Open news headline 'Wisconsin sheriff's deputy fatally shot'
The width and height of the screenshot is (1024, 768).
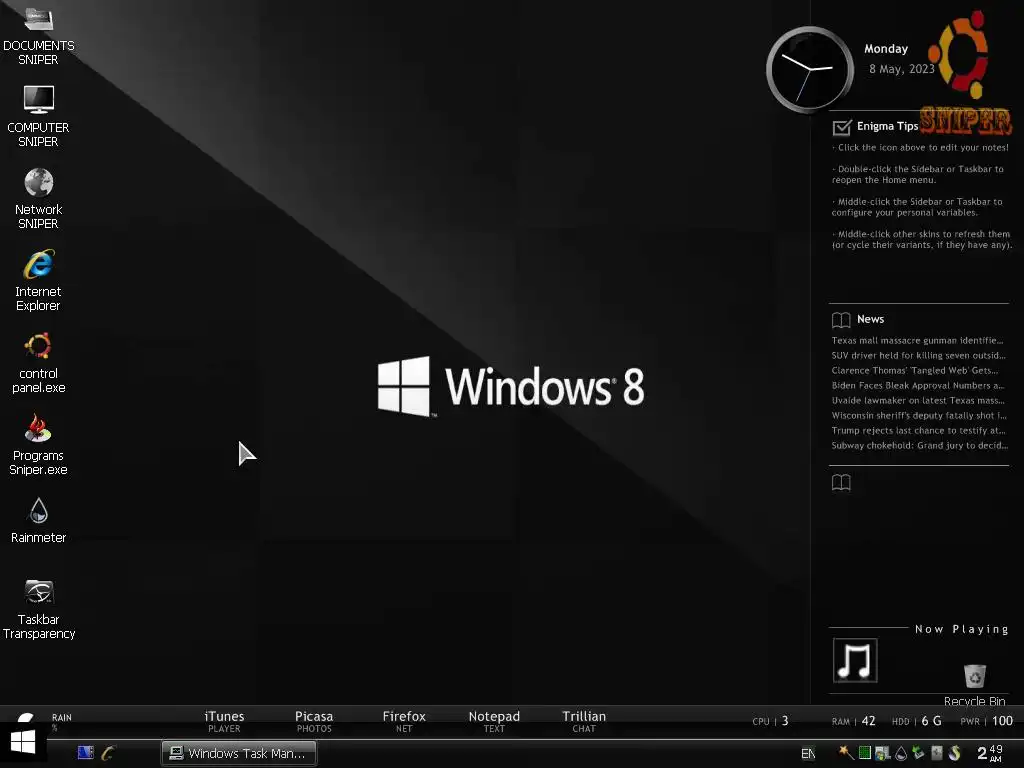pos(919,415)
